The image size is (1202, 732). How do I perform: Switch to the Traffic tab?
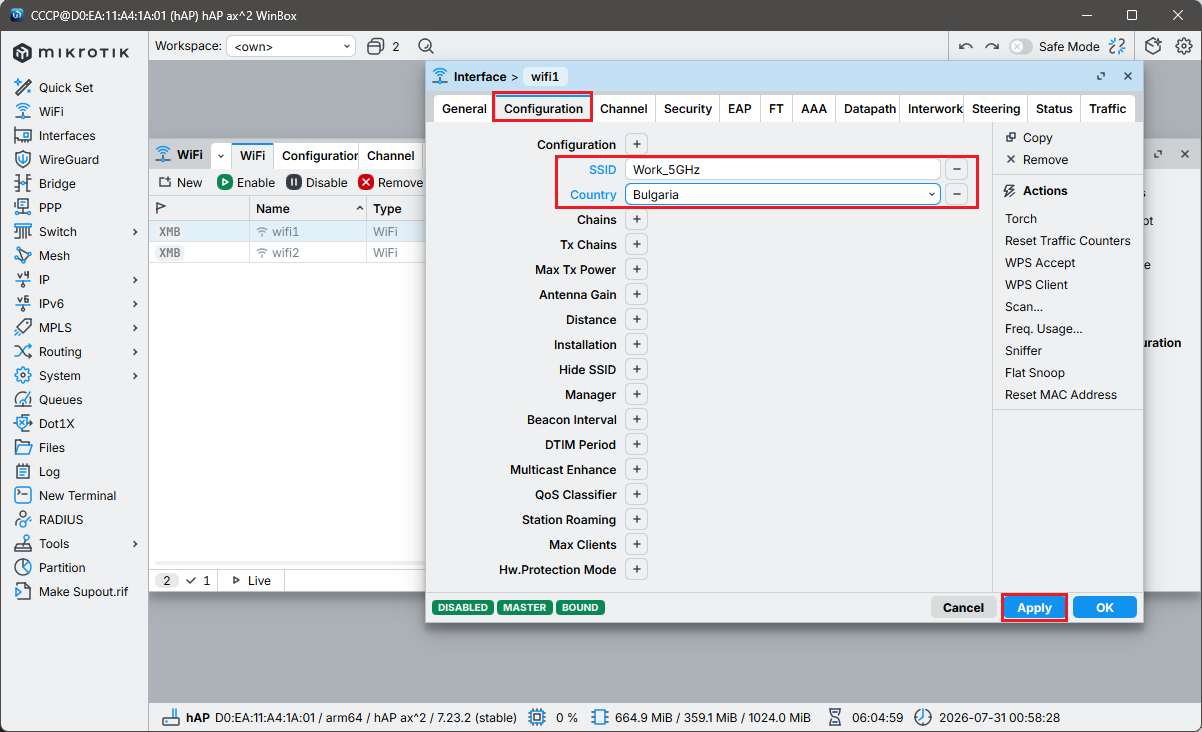[1108, 109]
